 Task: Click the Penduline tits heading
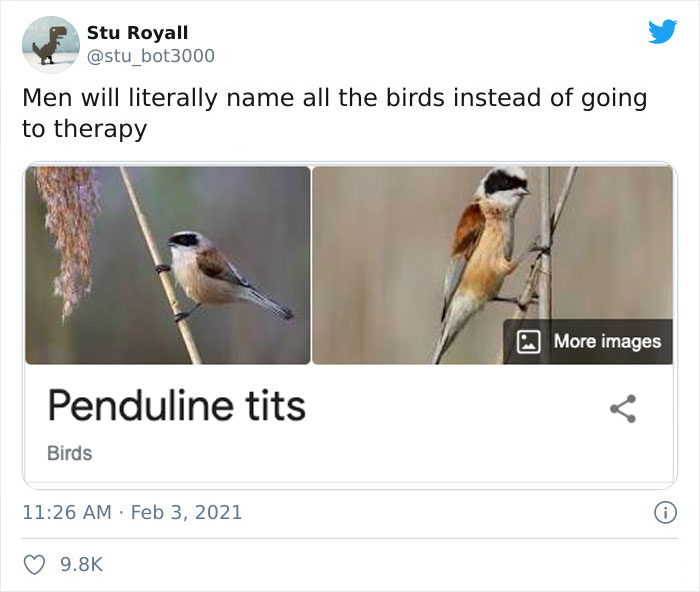coord(176,406)
